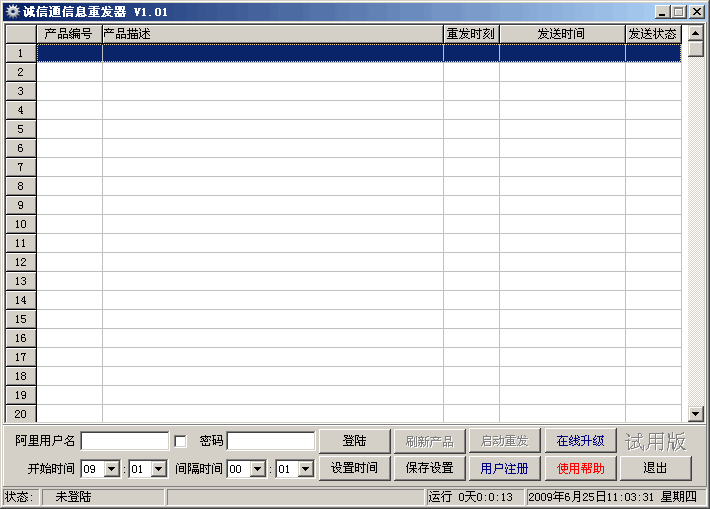The width and height of the screenshot is (710, 509).
Task: Click the 退出 exit button
Action: [656, 468]
